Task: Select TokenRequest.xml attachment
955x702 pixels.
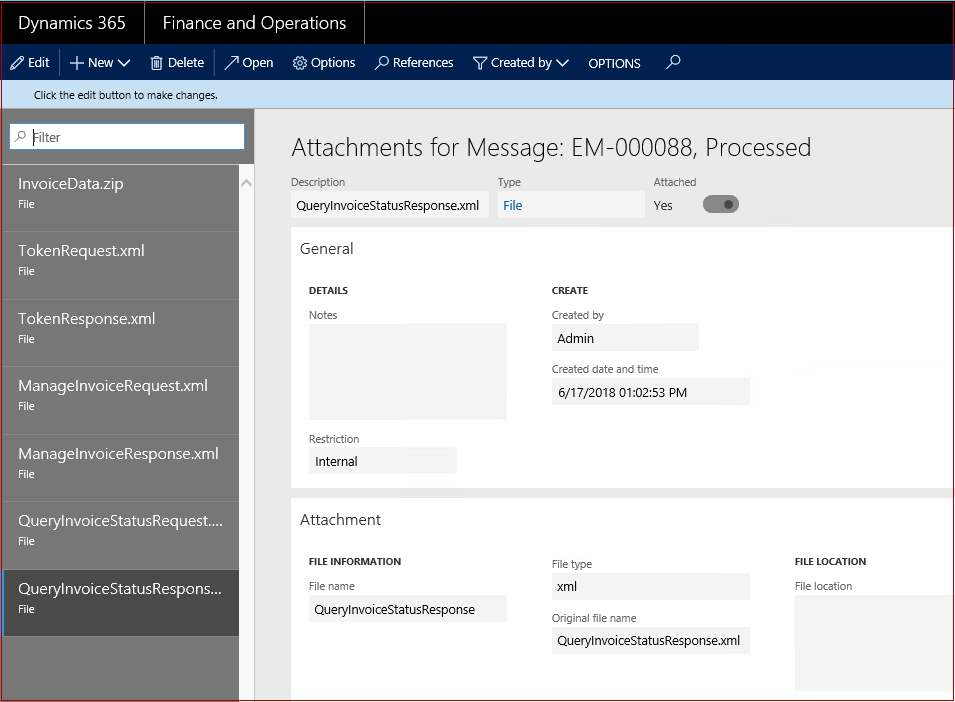Action: [x=121, y=265]
